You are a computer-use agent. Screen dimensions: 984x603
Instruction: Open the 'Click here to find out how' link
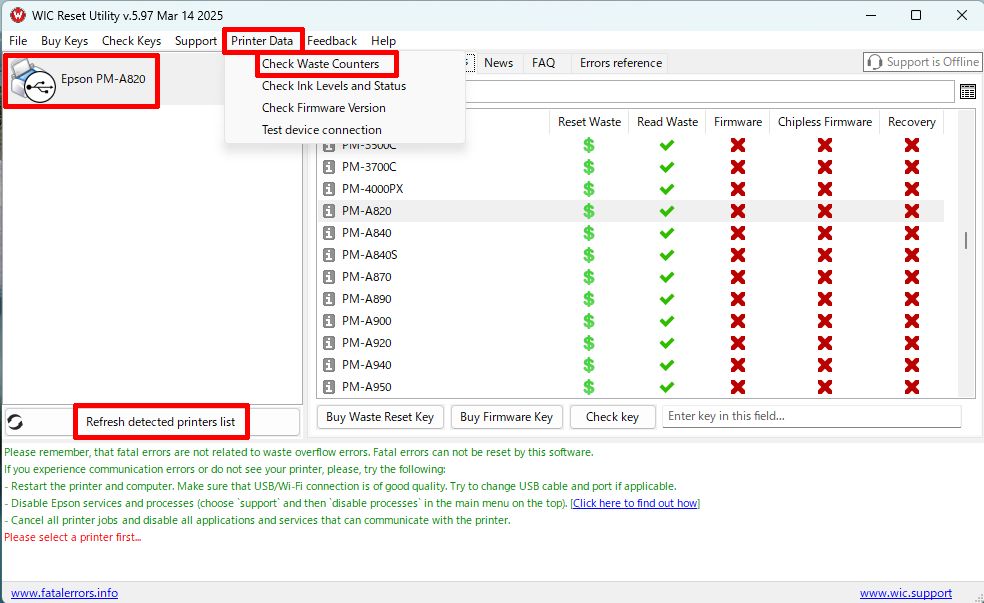click(x=635, y=503)
